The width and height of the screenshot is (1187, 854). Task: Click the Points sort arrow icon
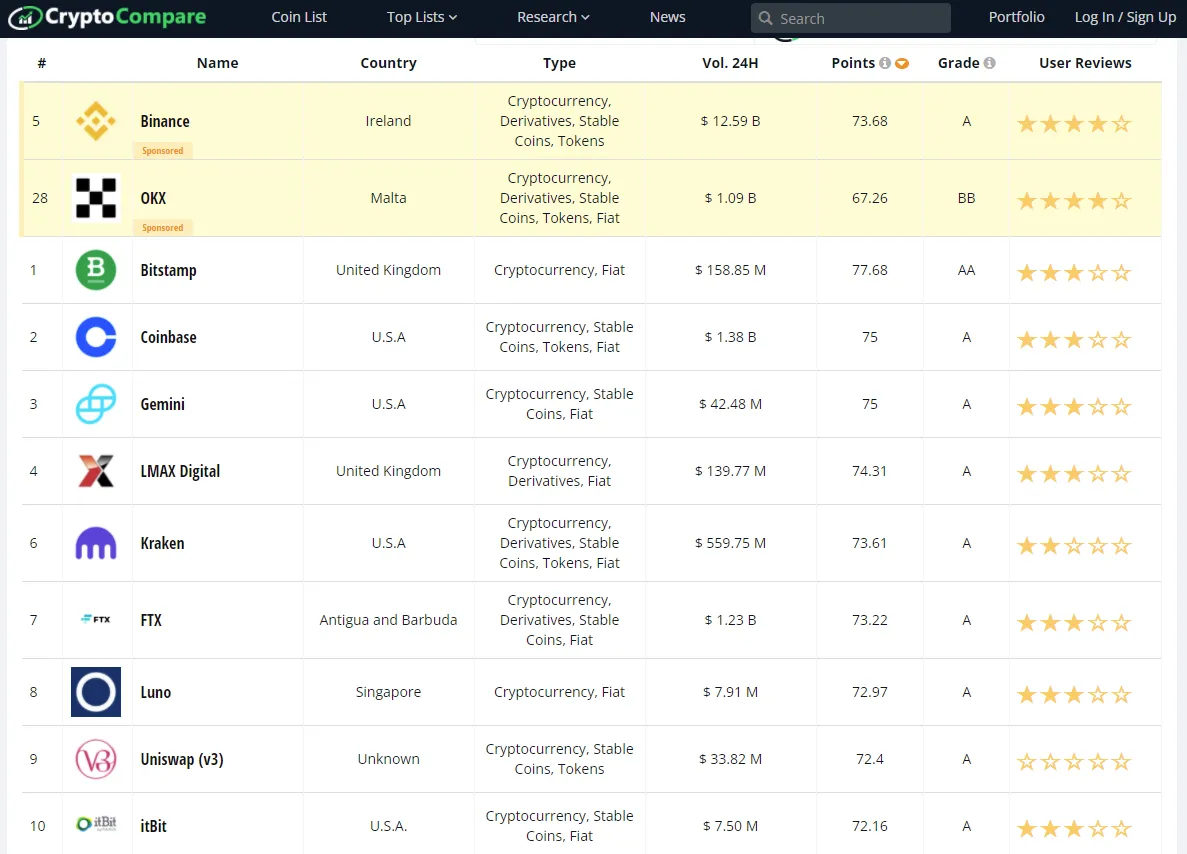[x=902, y=64]
